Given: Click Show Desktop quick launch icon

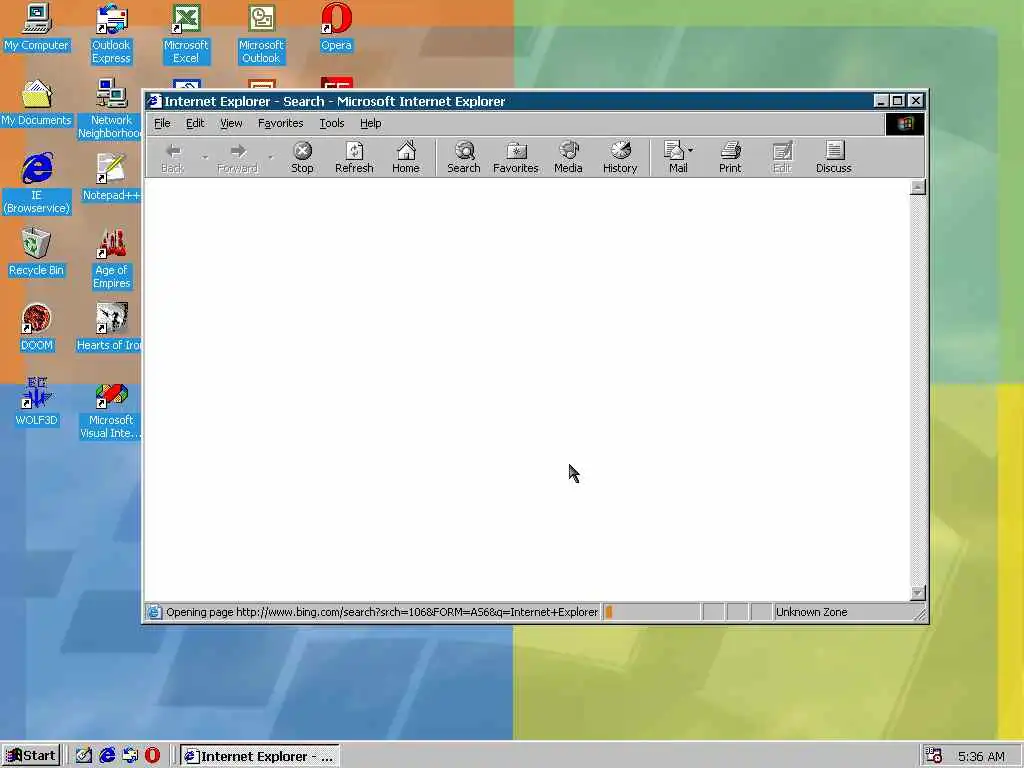Looking at the screenshot, I should coord(84,756).
